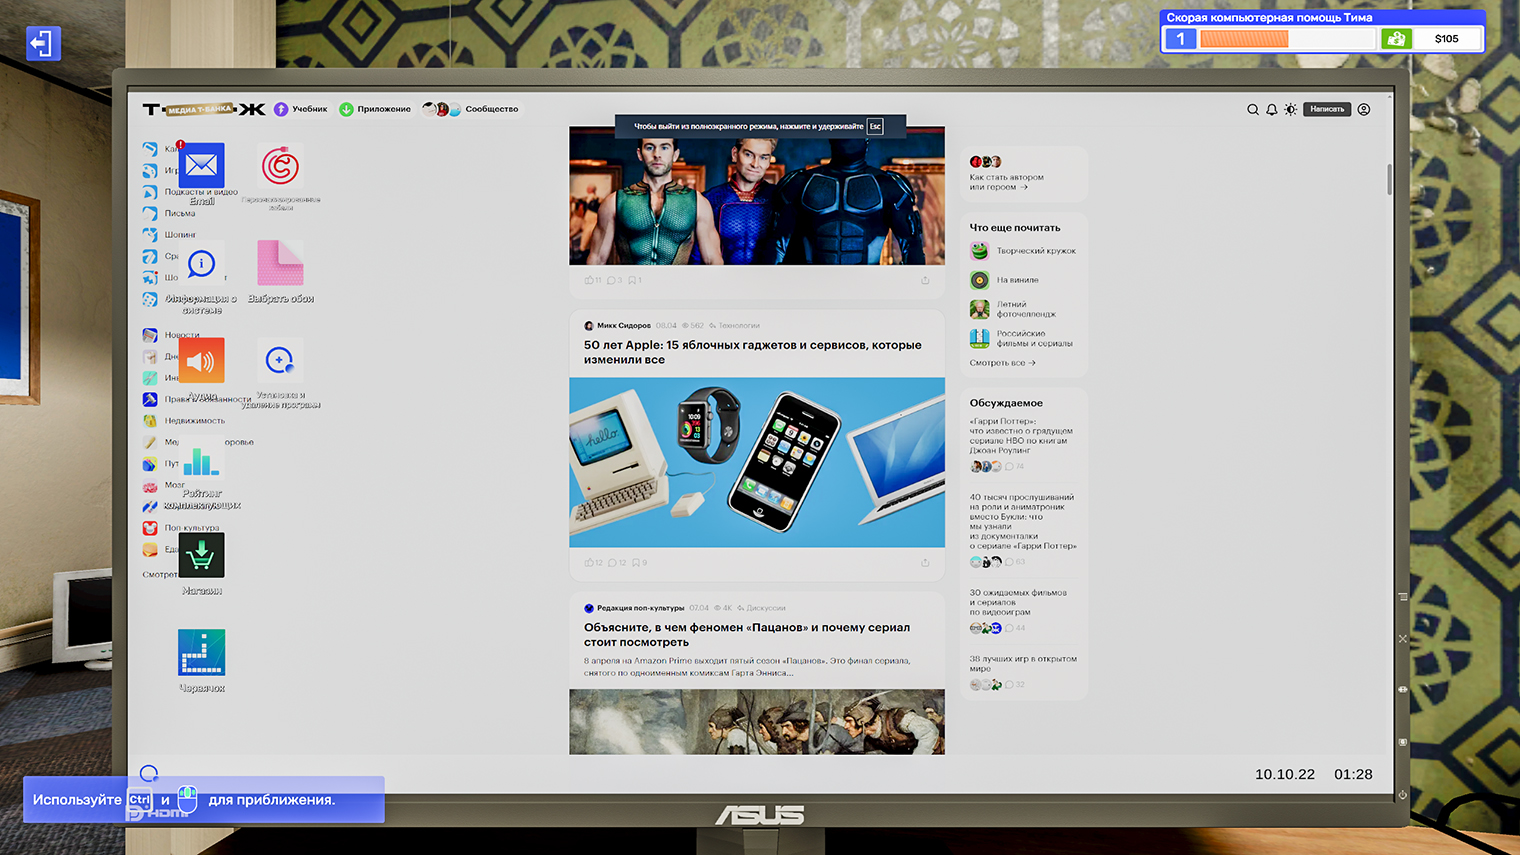
Task: Open comments on the 50 лет Apple article
Action: [616, 562]
